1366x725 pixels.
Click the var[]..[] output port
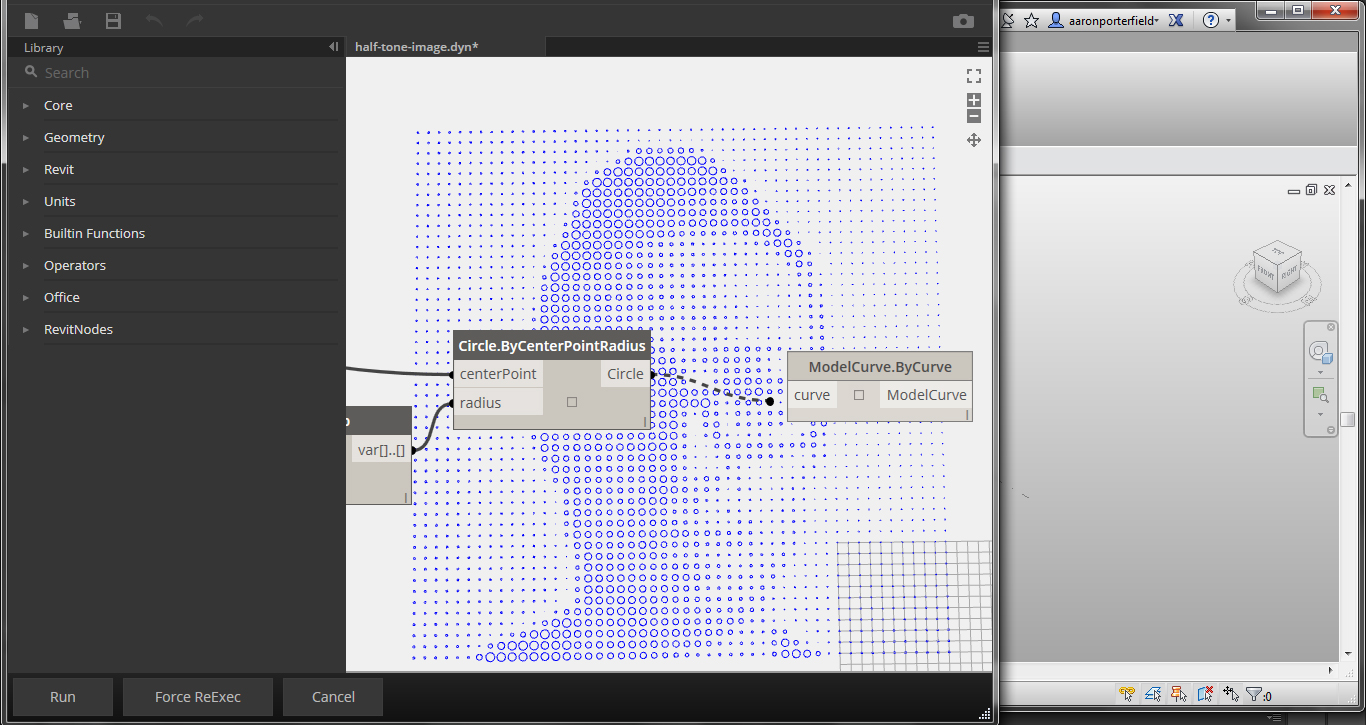click(381, 450)
